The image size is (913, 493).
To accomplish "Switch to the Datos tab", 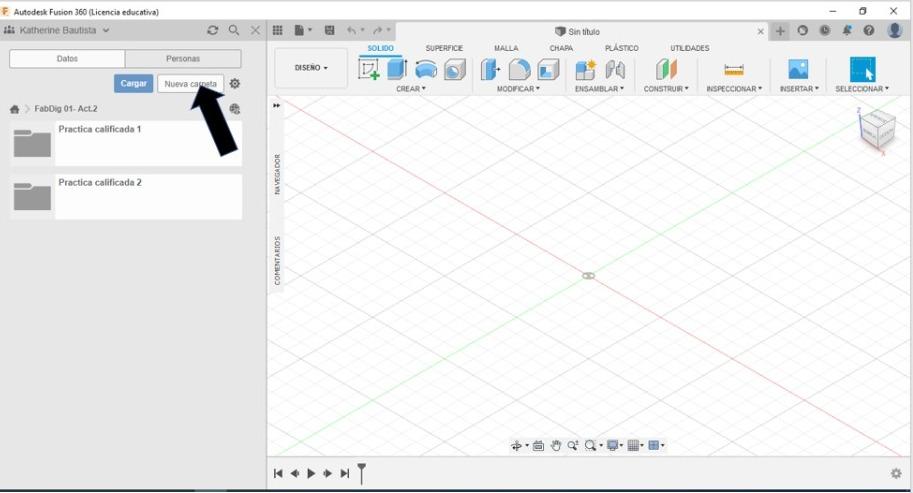I will tap(67, 59).
